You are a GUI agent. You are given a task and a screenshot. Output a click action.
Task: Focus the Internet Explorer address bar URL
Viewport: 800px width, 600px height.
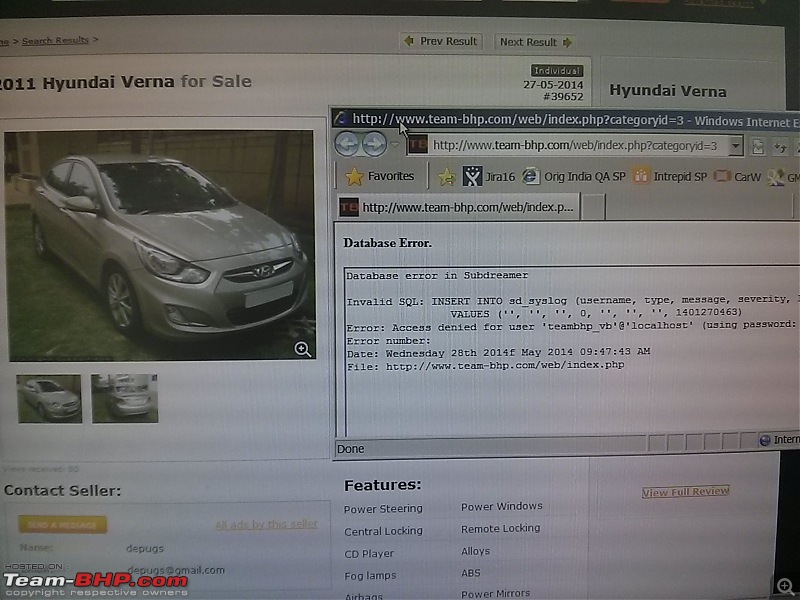click(x=575, y=146)
